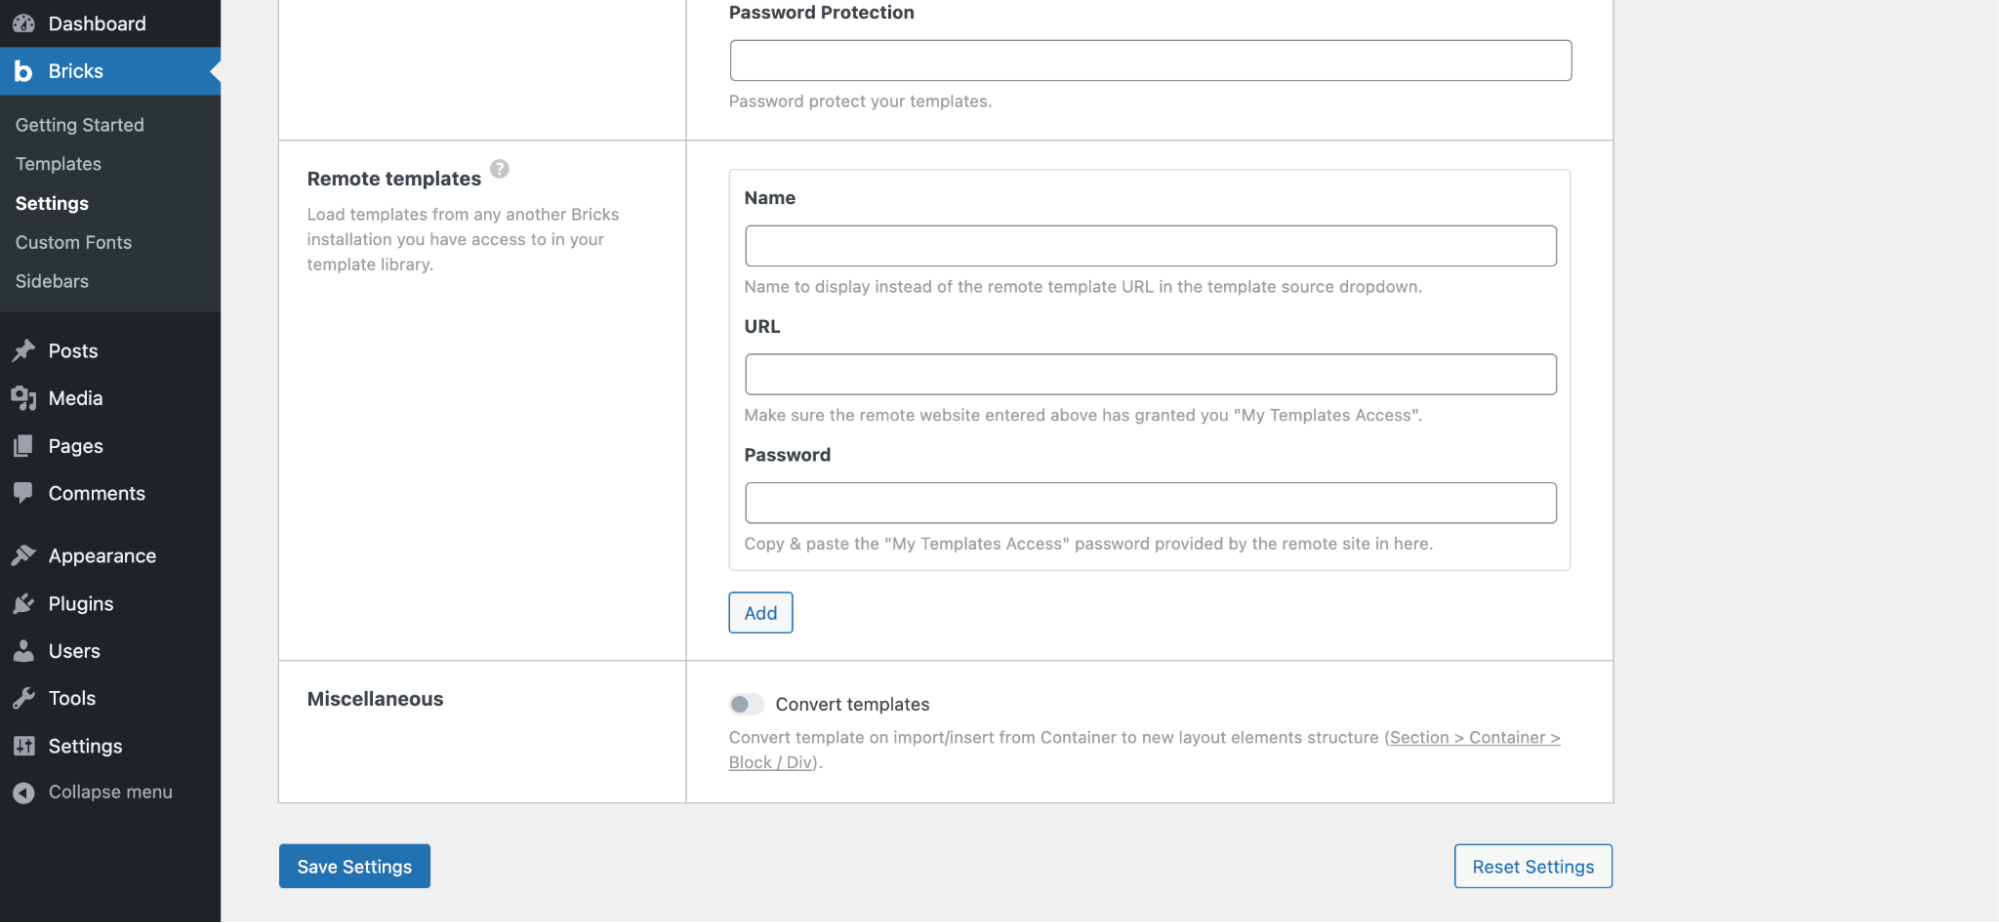
Task: Open Templates submenu item under Bricks
Action: (58, 164)
